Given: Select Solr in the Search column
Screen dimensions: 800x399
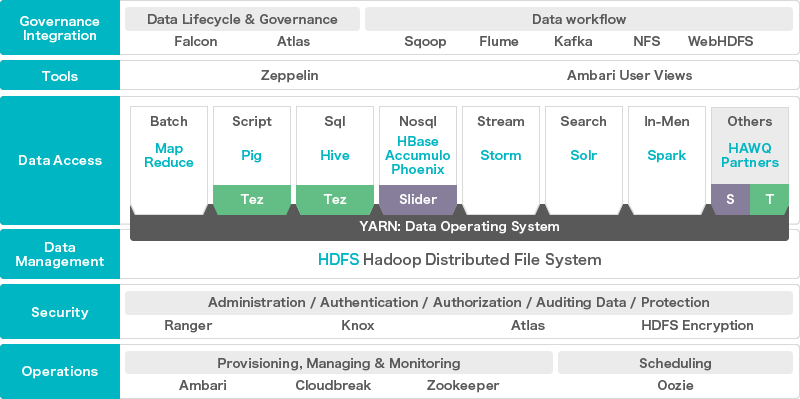Looking at the screenshot, I should pos(584,156).
